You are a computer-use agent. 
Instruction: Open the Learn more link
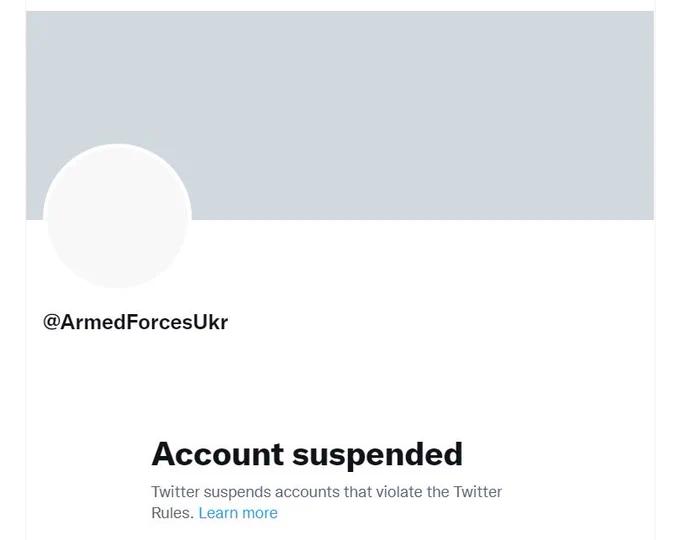pos(238,513)
